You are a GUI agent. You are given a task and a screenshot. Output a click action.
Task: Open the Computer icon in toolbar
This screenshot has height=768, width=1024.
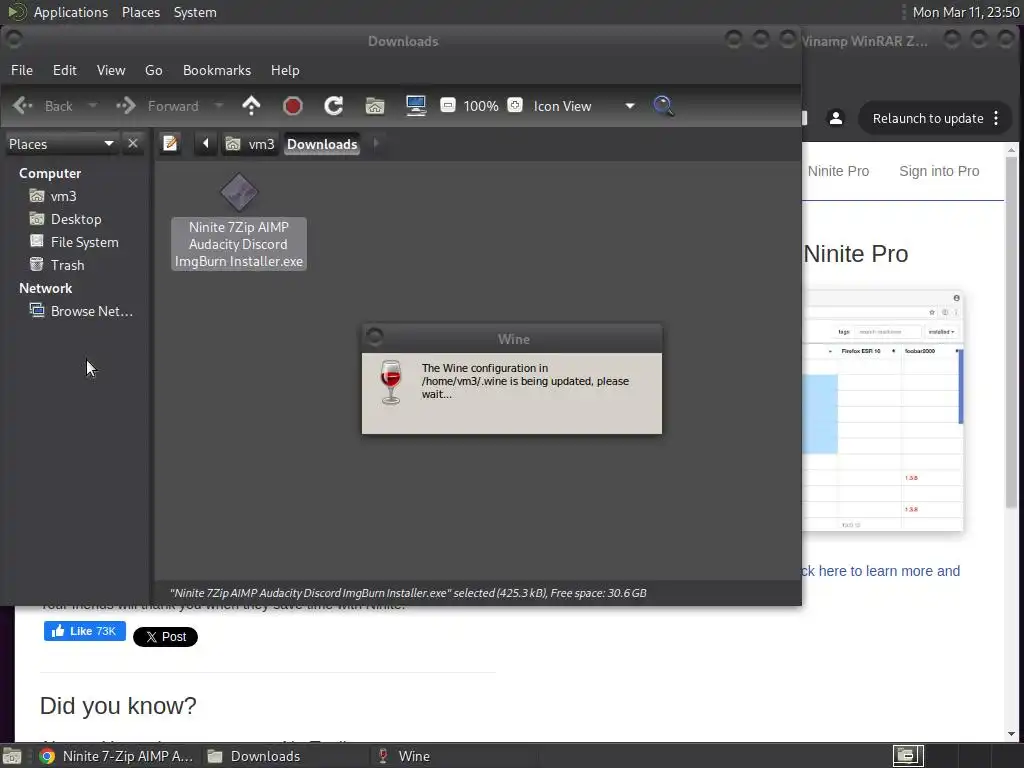pyautogui.click(x=416, y=106)
